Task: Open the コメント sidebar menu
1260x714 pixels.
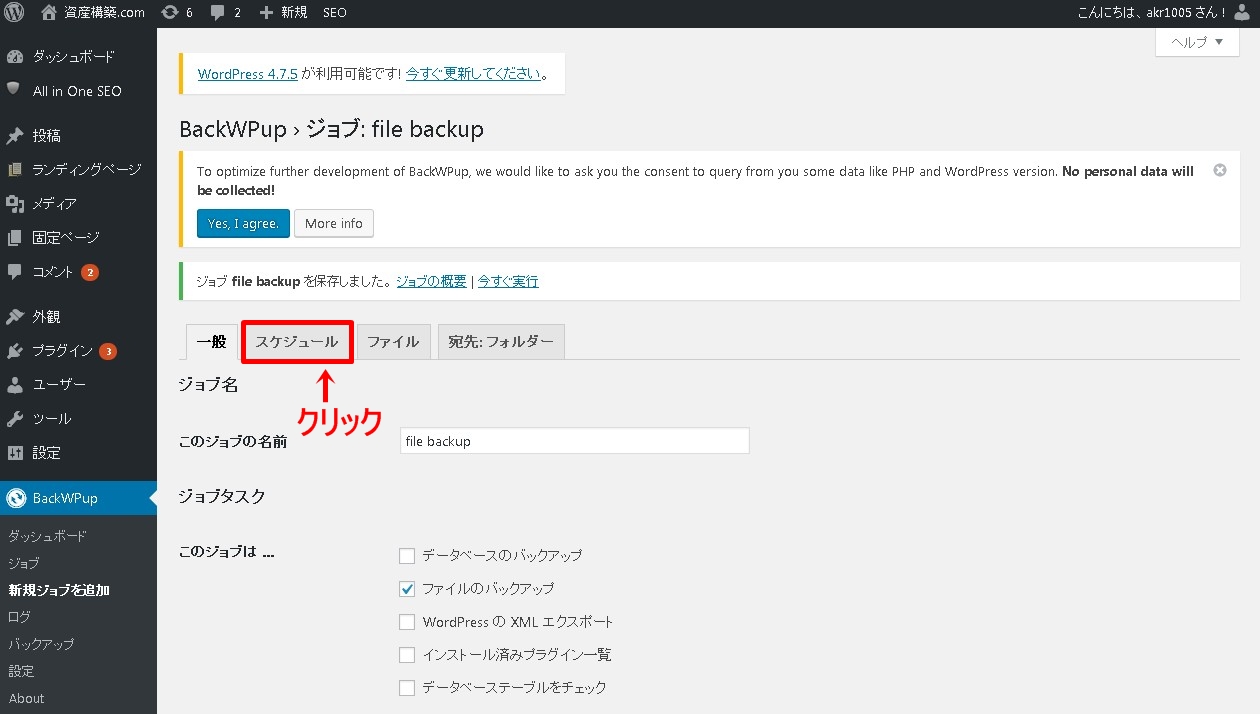Action: (x=78, y=272)
